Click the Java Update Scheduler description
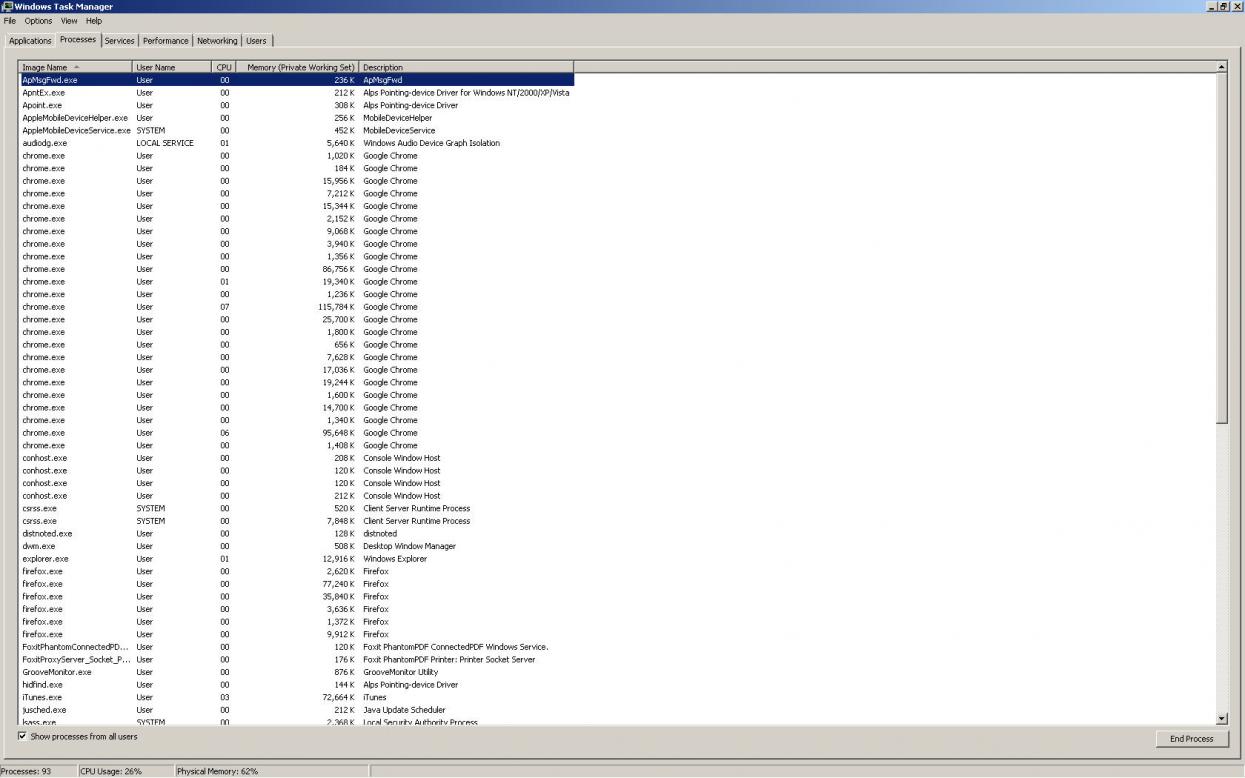This screenshot has width=1245, height=778. (404, 710)
